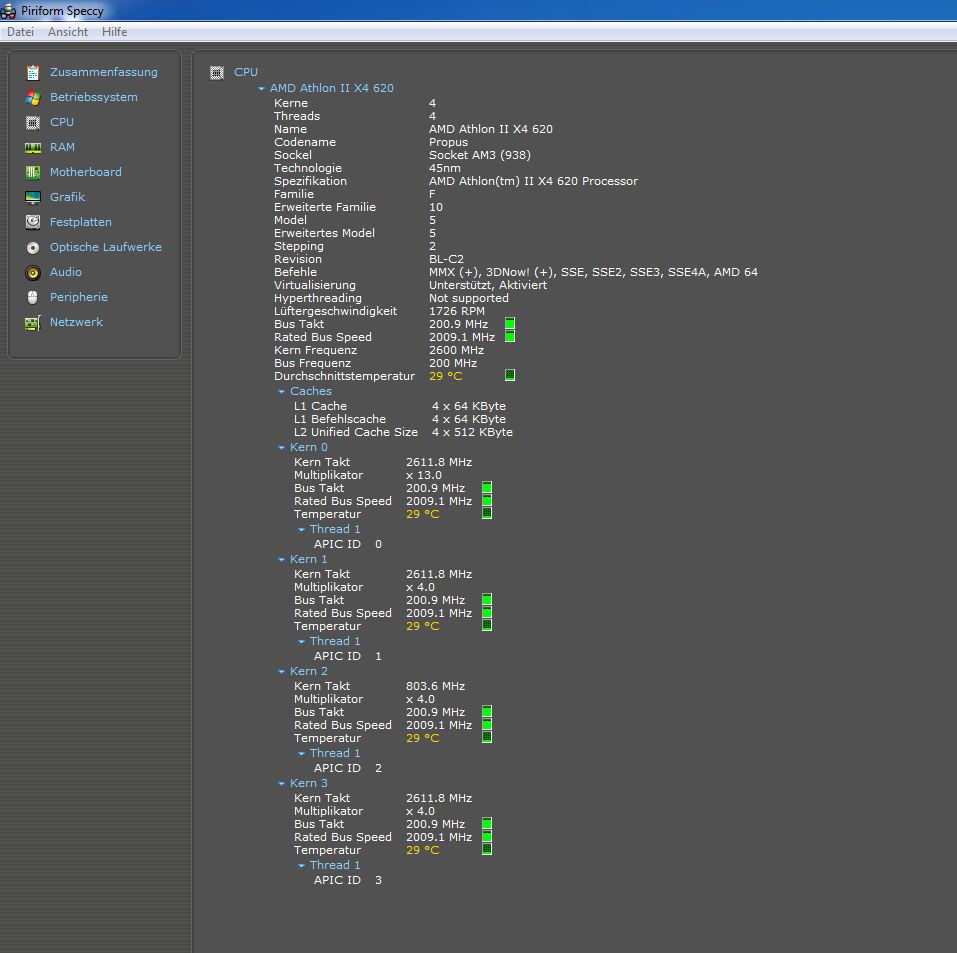
Task: Click green graph icon beside top-level Rated Bus Speed
Action: coord(510,336)
